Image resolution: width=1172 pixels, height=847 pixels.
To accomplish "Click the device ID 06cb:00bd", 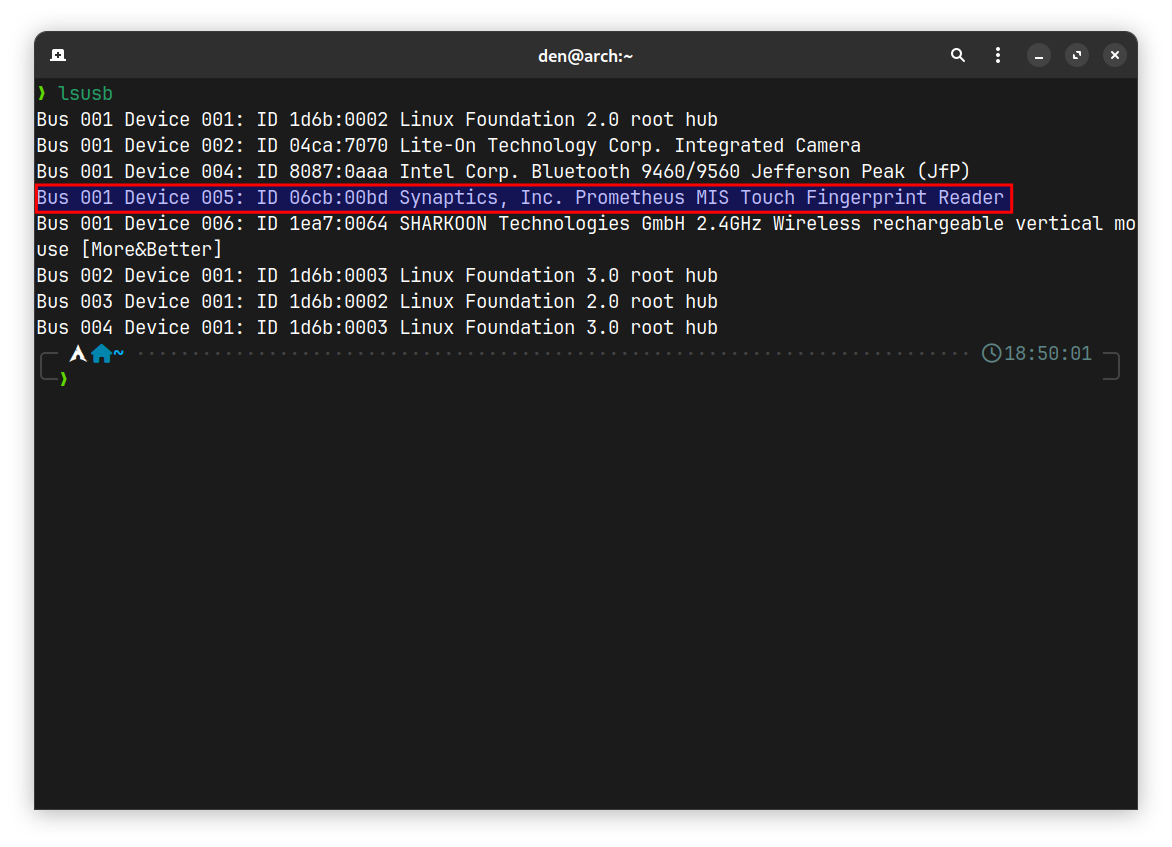I will (339, 198).
